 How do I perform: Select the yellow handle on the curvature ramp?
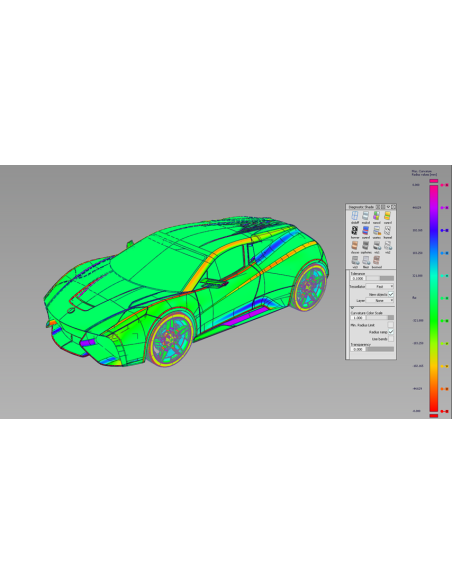(x=444, y=366)
